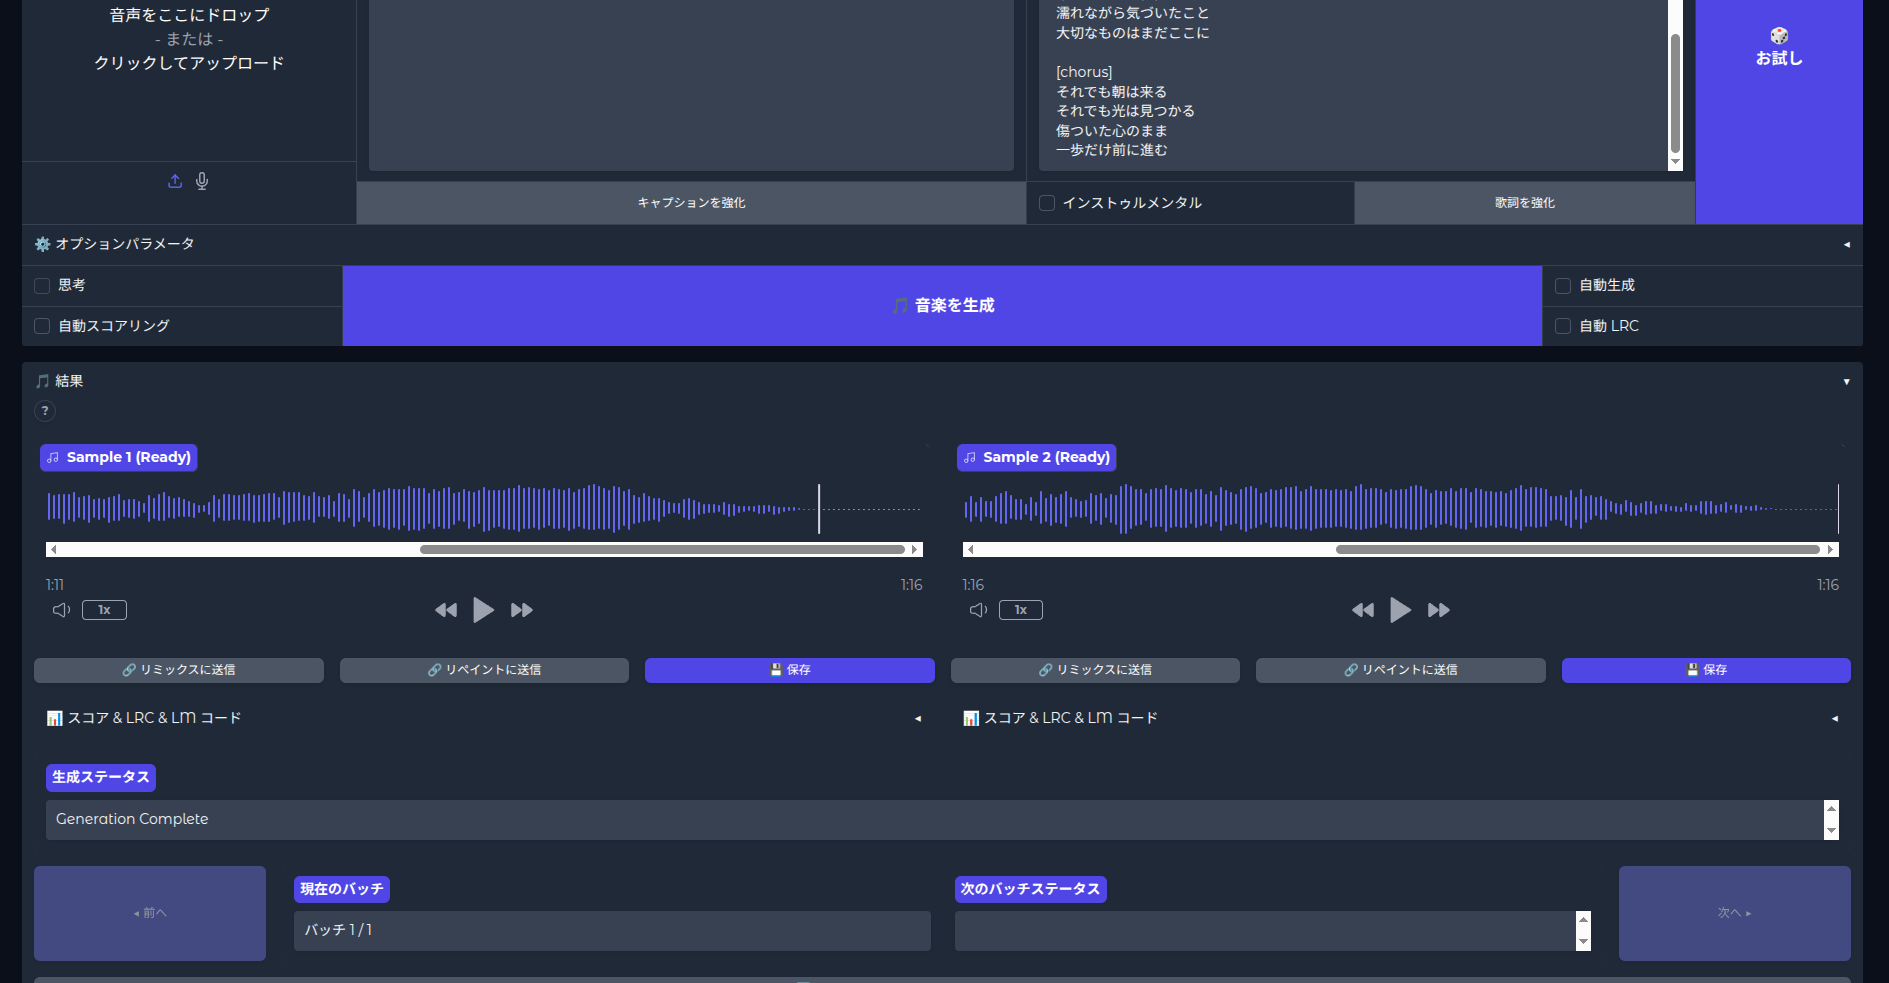The image size is (1889, 983).
Task: Fast-forward Sample 1 audio
Action: (522, 610)
